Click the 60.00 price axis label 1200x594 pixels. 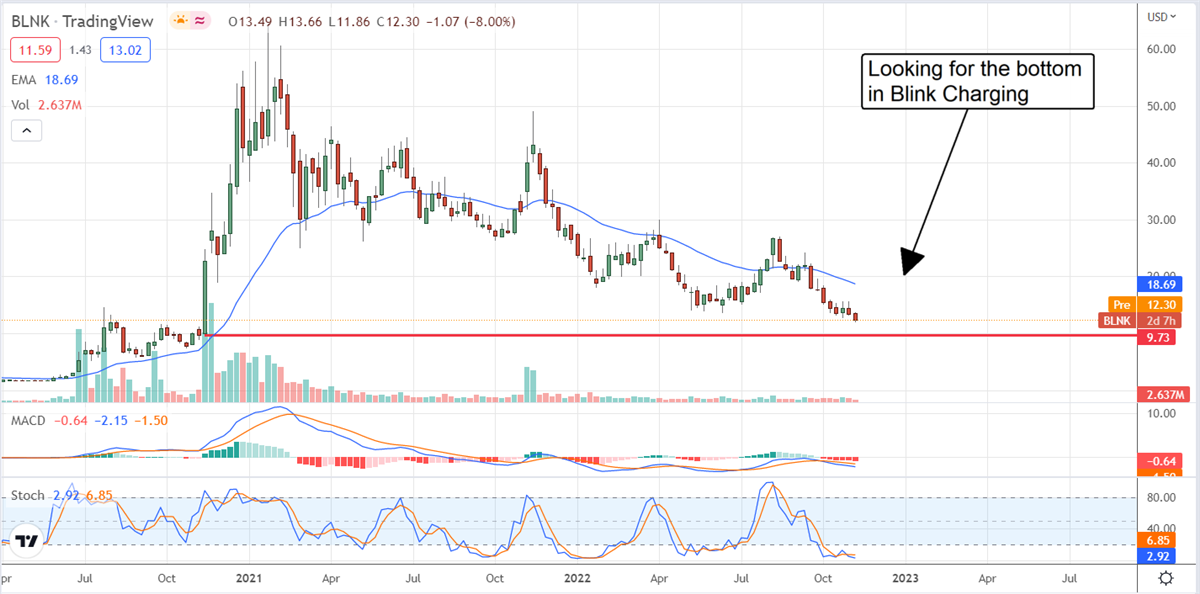pos(1160,48)
